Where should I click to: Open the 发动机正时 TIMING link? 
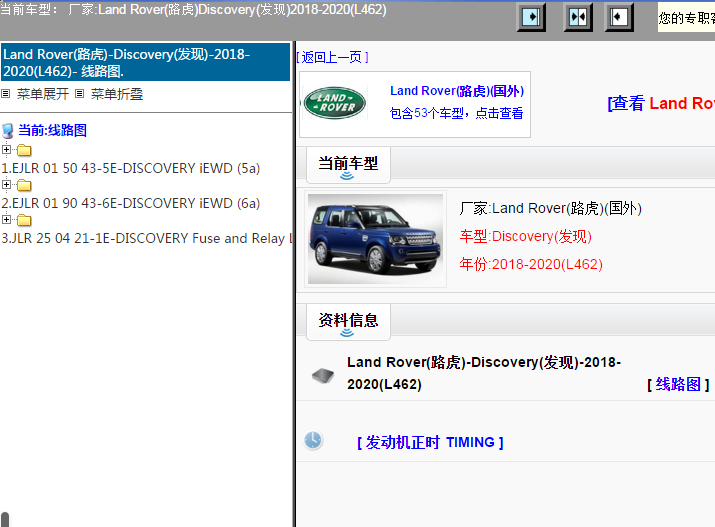[x=430, y=442]
